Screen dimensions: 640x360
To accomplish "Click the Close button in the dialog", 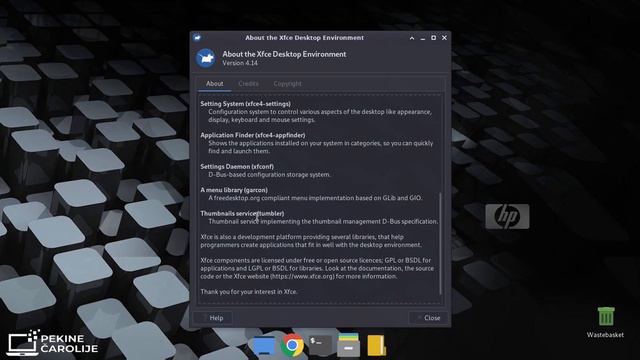I will coord(428,318).
